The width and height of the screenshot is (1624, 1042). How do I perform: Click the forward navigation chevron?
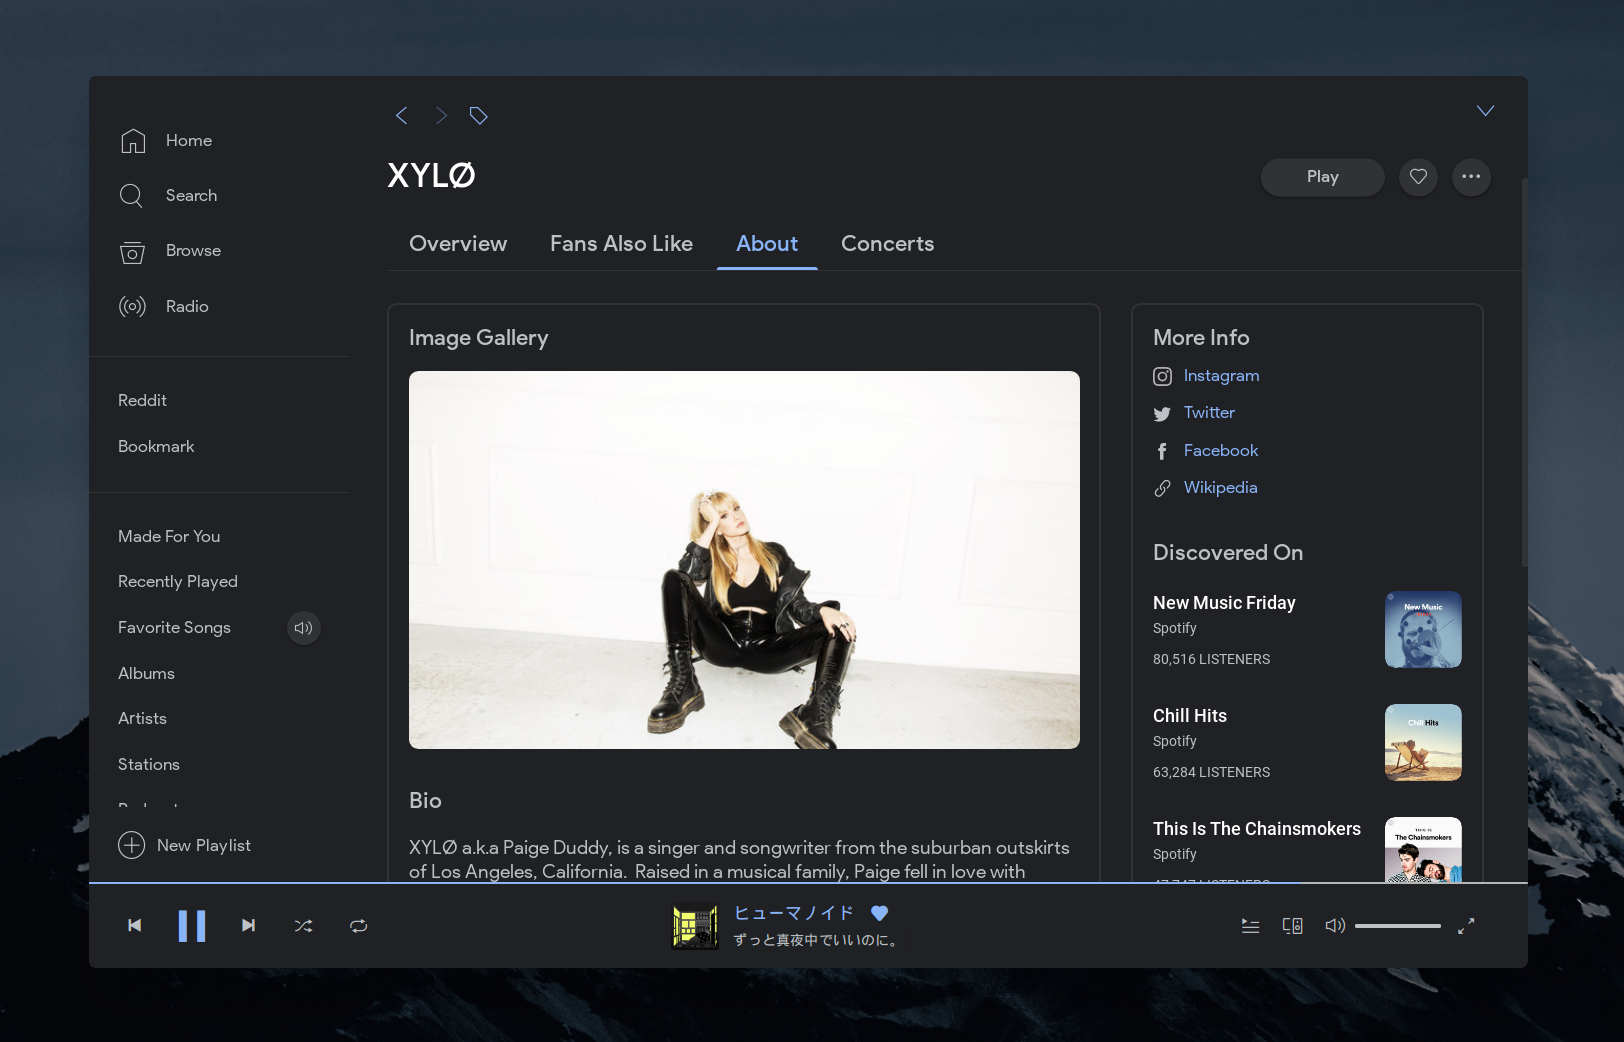(441, 116)
